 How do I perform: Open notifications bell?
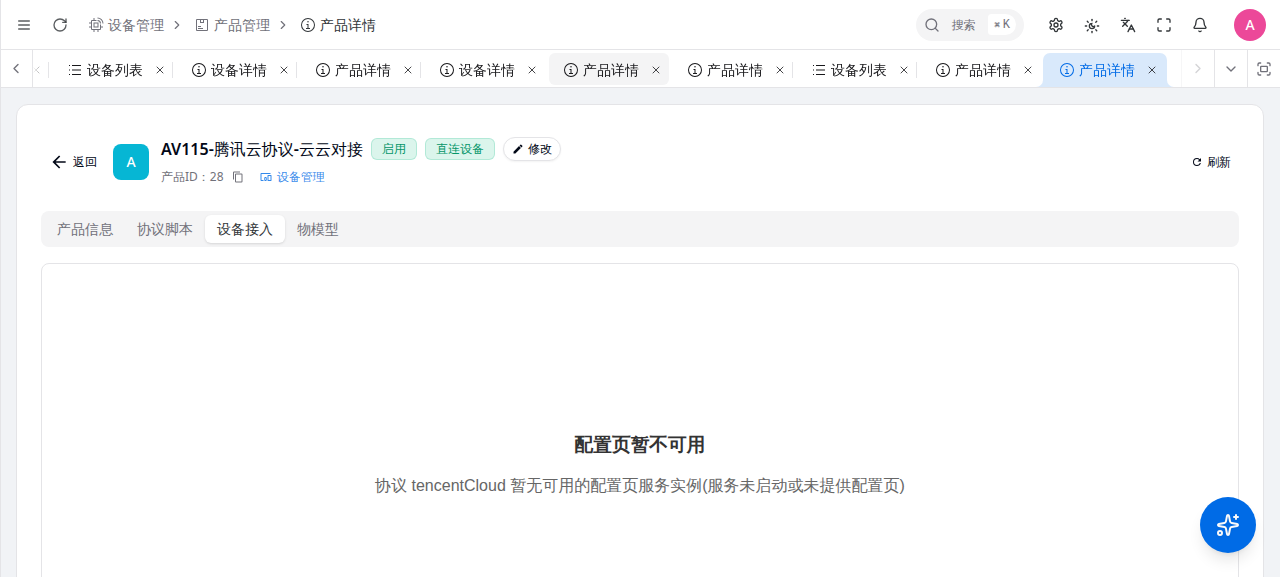pyautogui.click(x=1200, y=25)
